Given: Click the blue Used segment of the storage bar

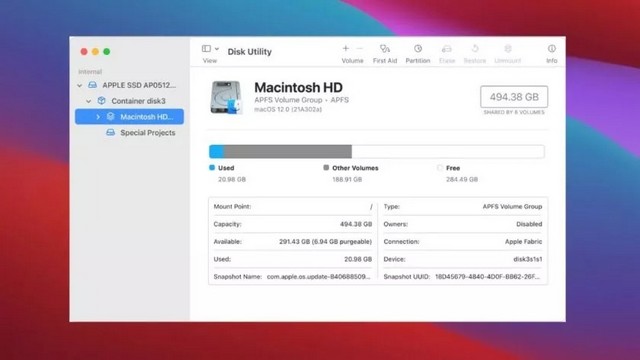Looking at the screenshot, I should [216, 152].
